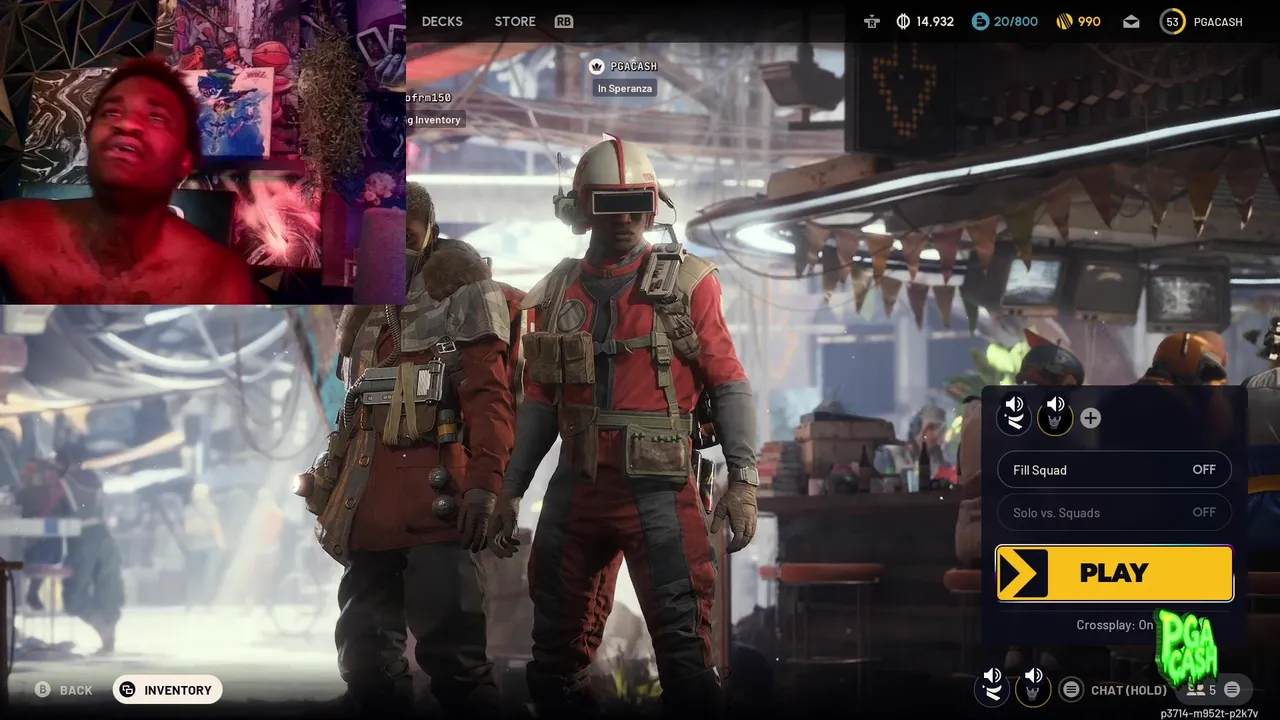The width and height of the screenshot is (1280, 720).
Task: Click the gold-ringed squad member avatar in play panel
Action: 1055,420
